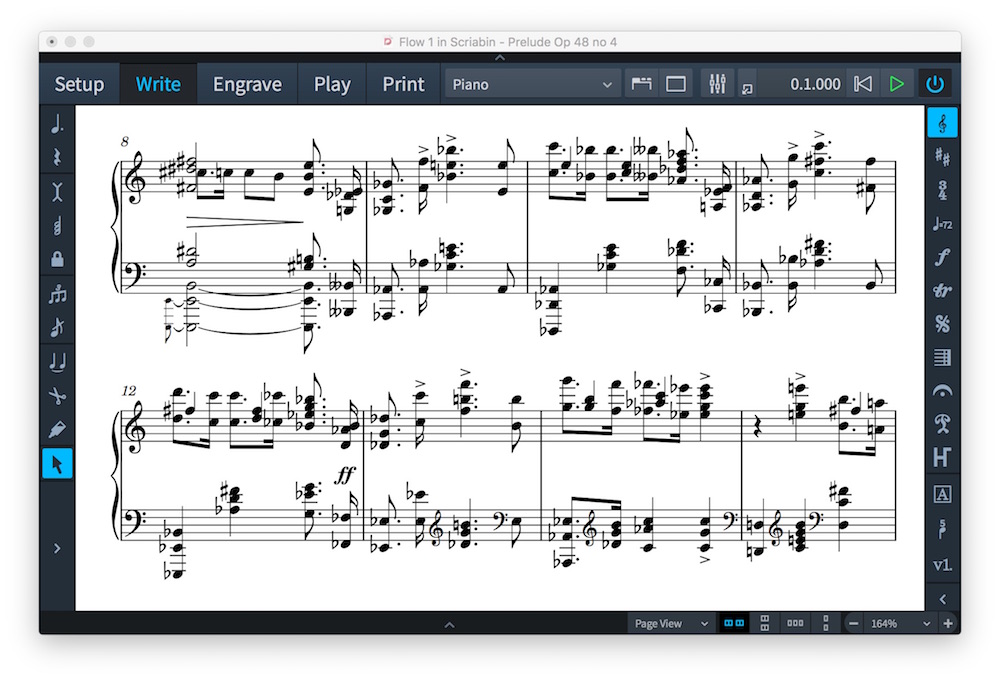Open the H rehearsal marks tool
The image size is (1000, 681).
(943, 457)
